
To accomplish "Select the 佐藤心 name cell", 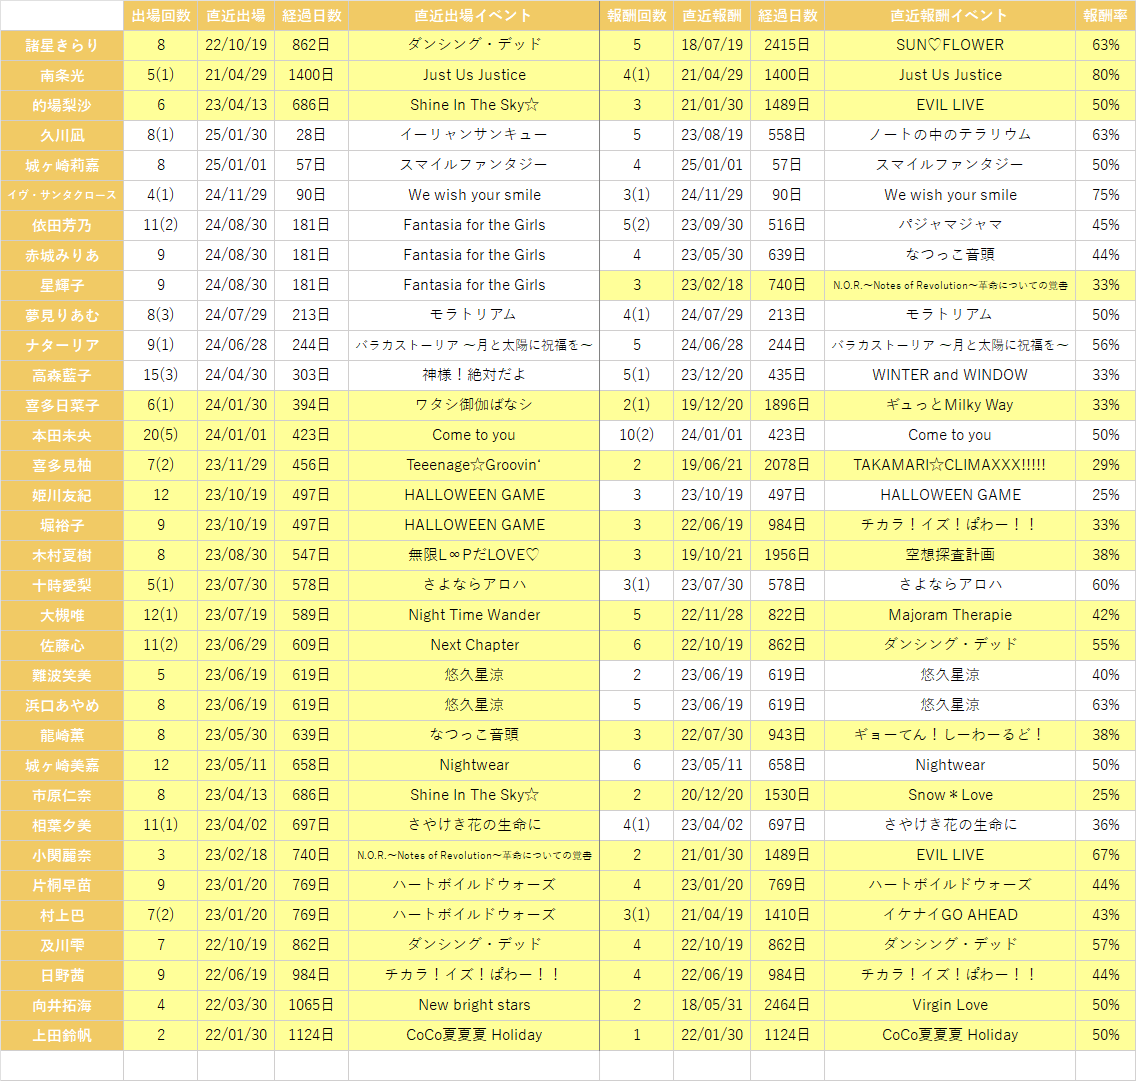I will (x=62, y=645).
